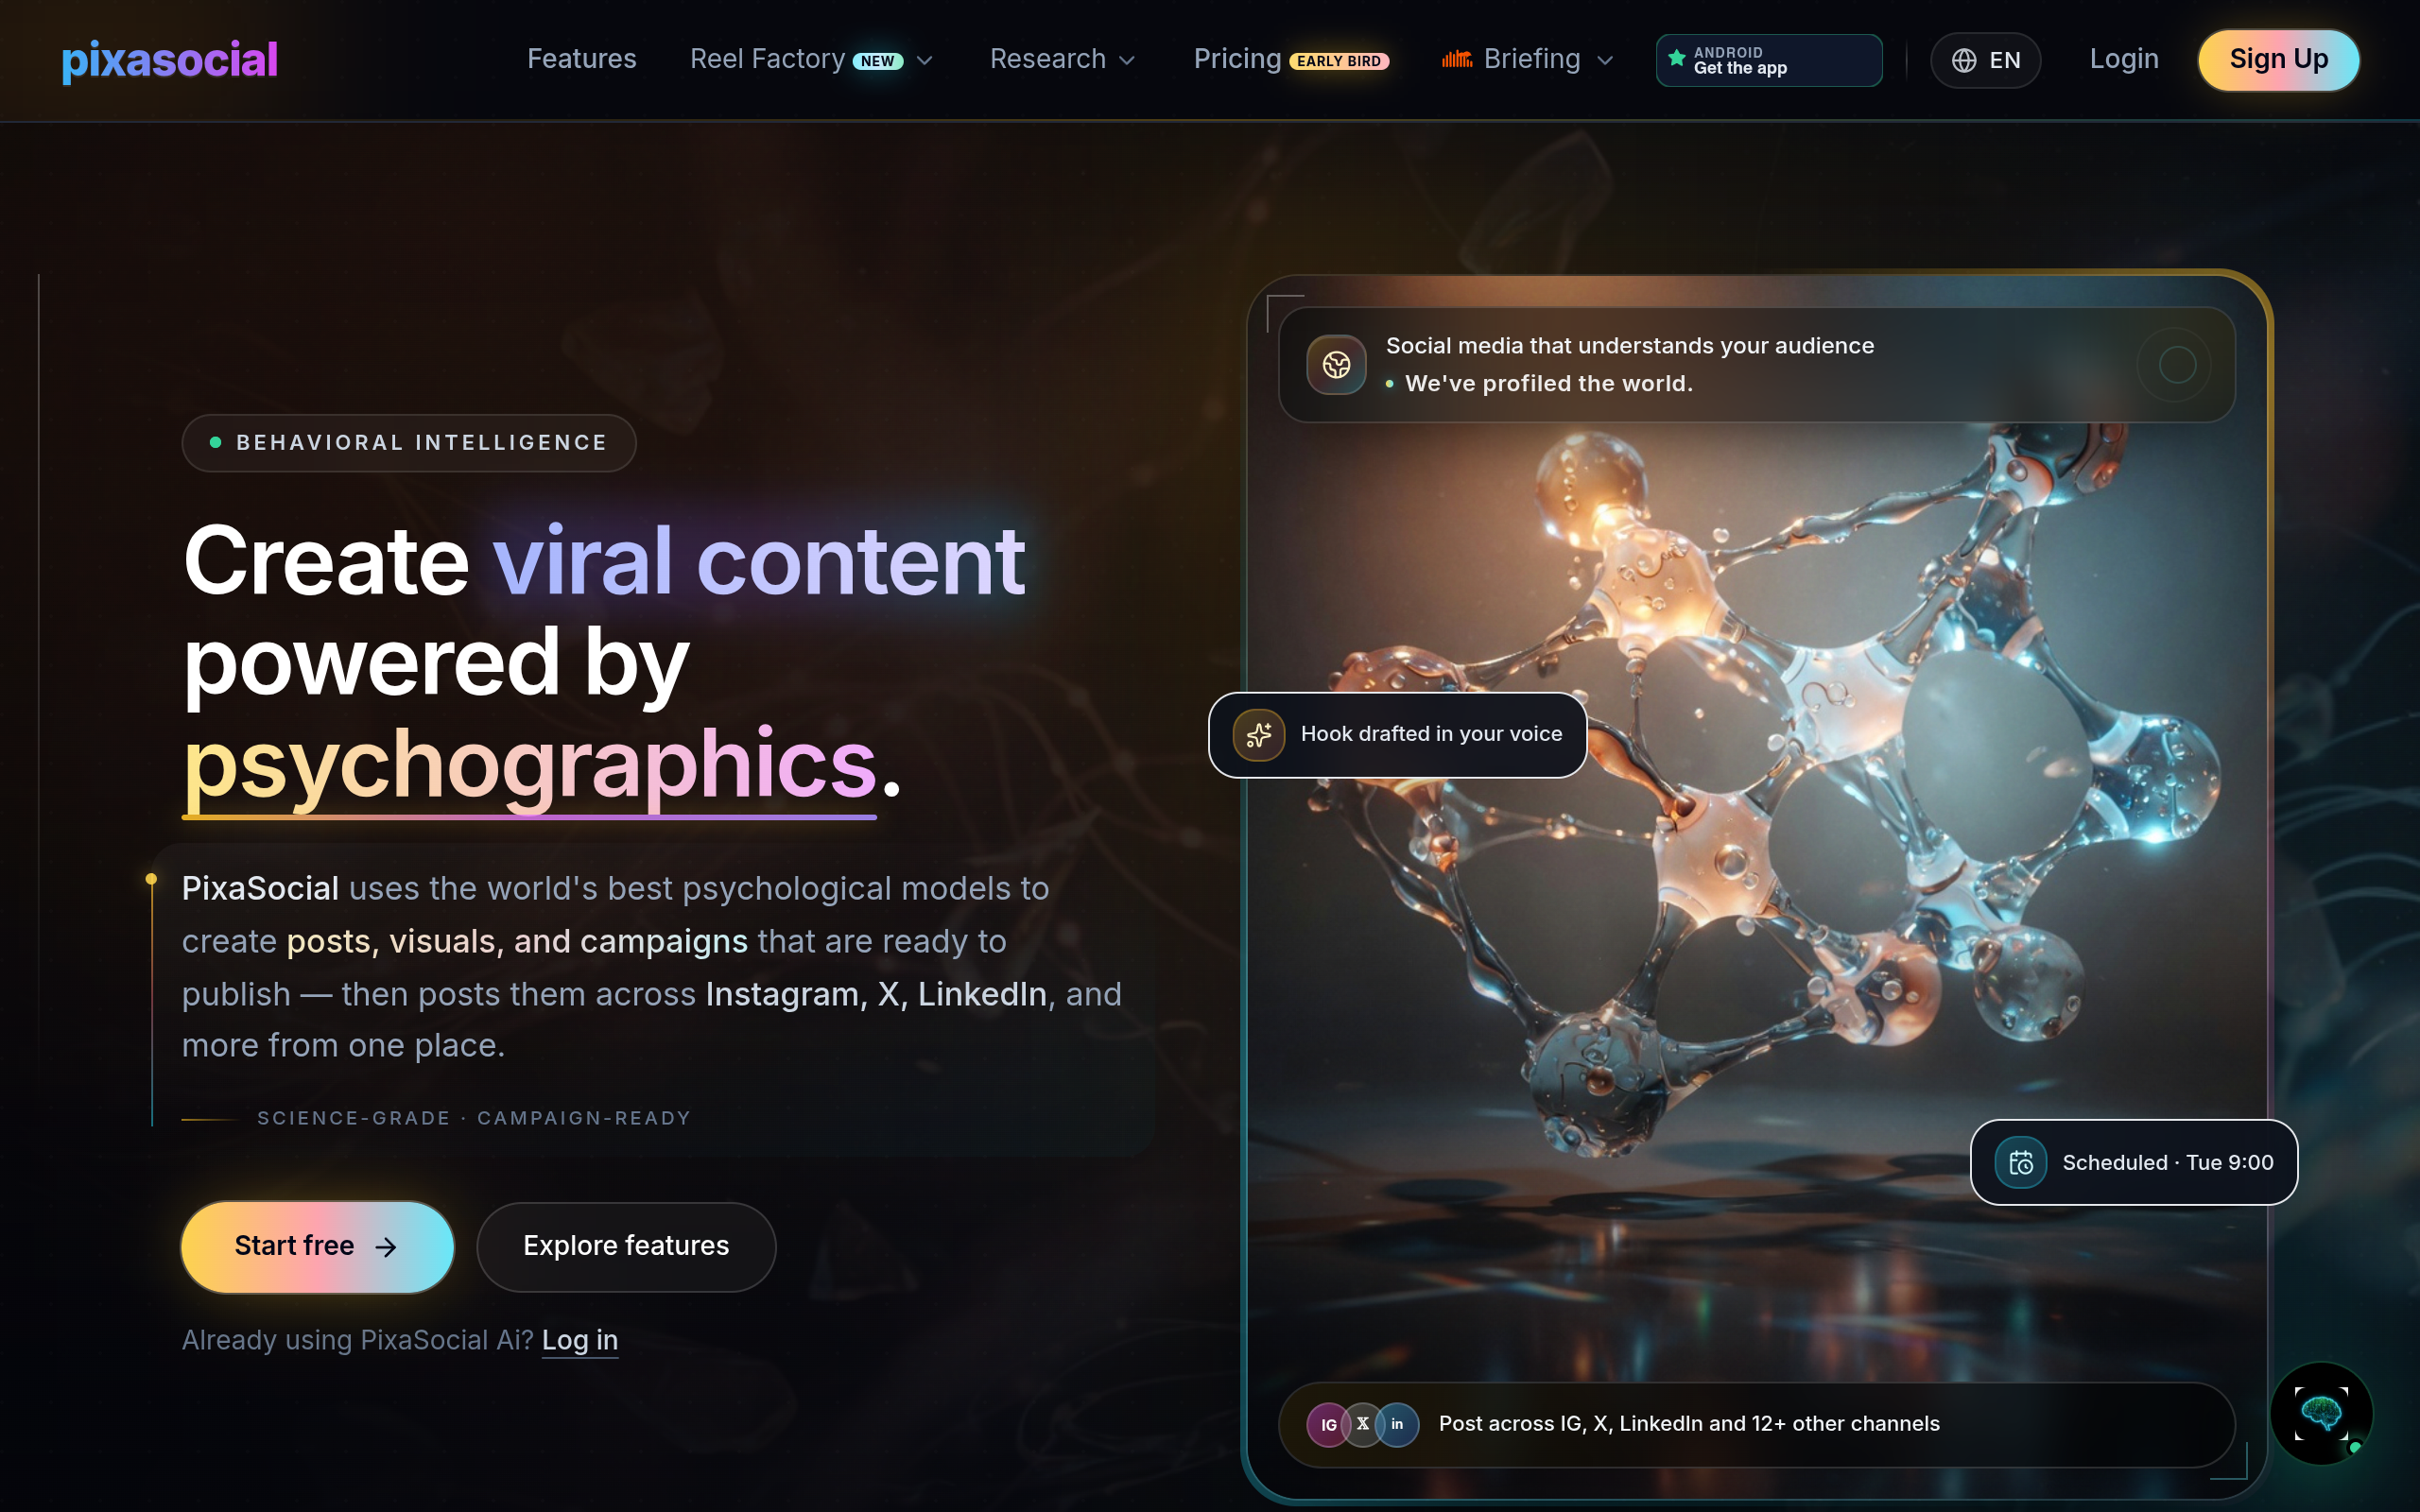The image size is (2420, 1512).
Task: Click 'SCIENCE-GRADE · CAMPAIGN-READY' caption
Action: 474,1118
